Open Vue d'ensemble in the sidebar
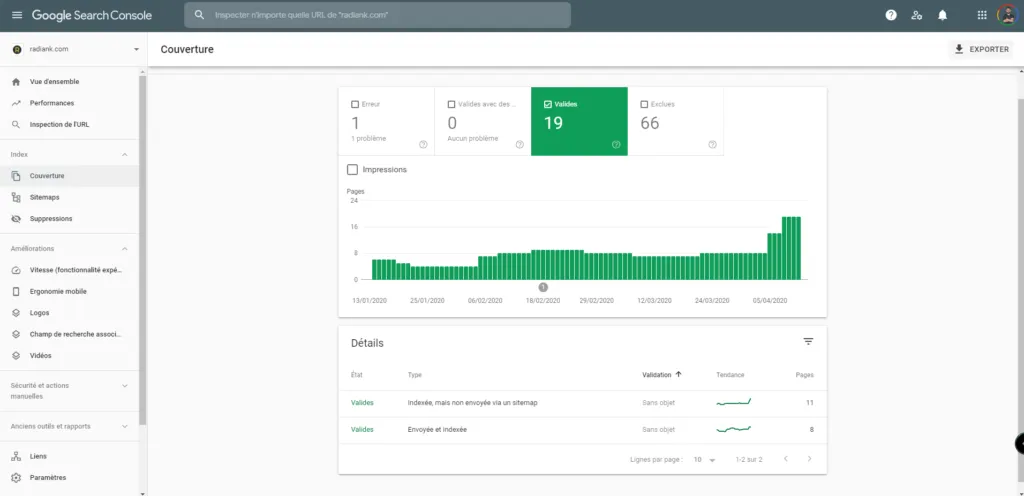The width and height of the screenshot is (1024, 496). 69,82
